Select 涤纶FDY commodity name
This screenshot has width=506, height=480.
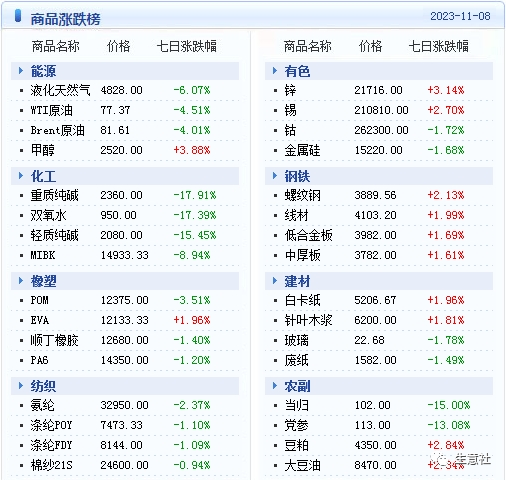point(51,445)
